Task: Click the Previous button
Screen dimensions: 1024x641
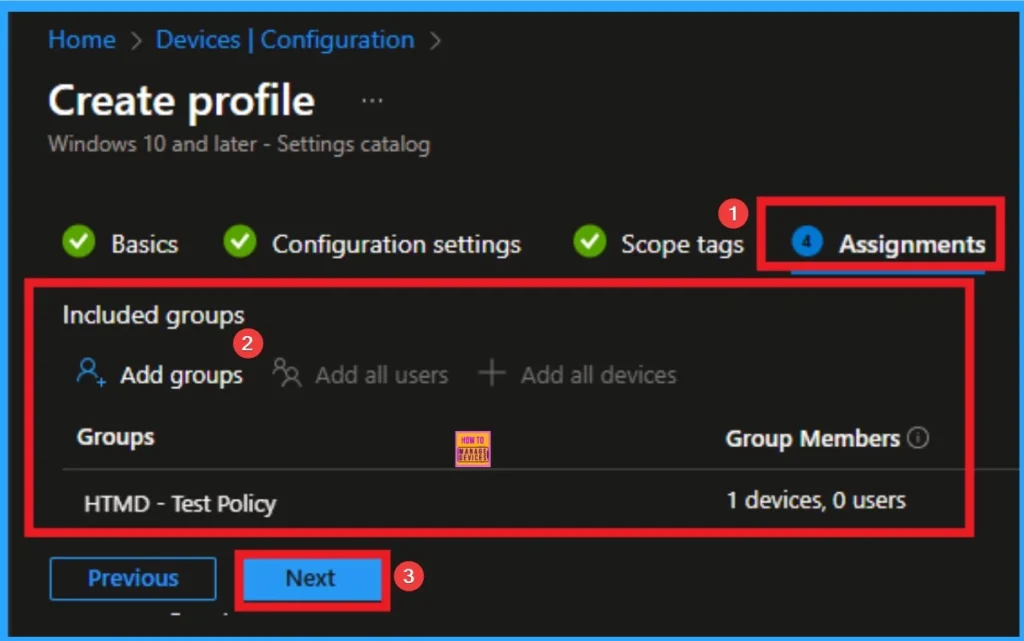Action: pyautogui.click(x=132, y=578)
